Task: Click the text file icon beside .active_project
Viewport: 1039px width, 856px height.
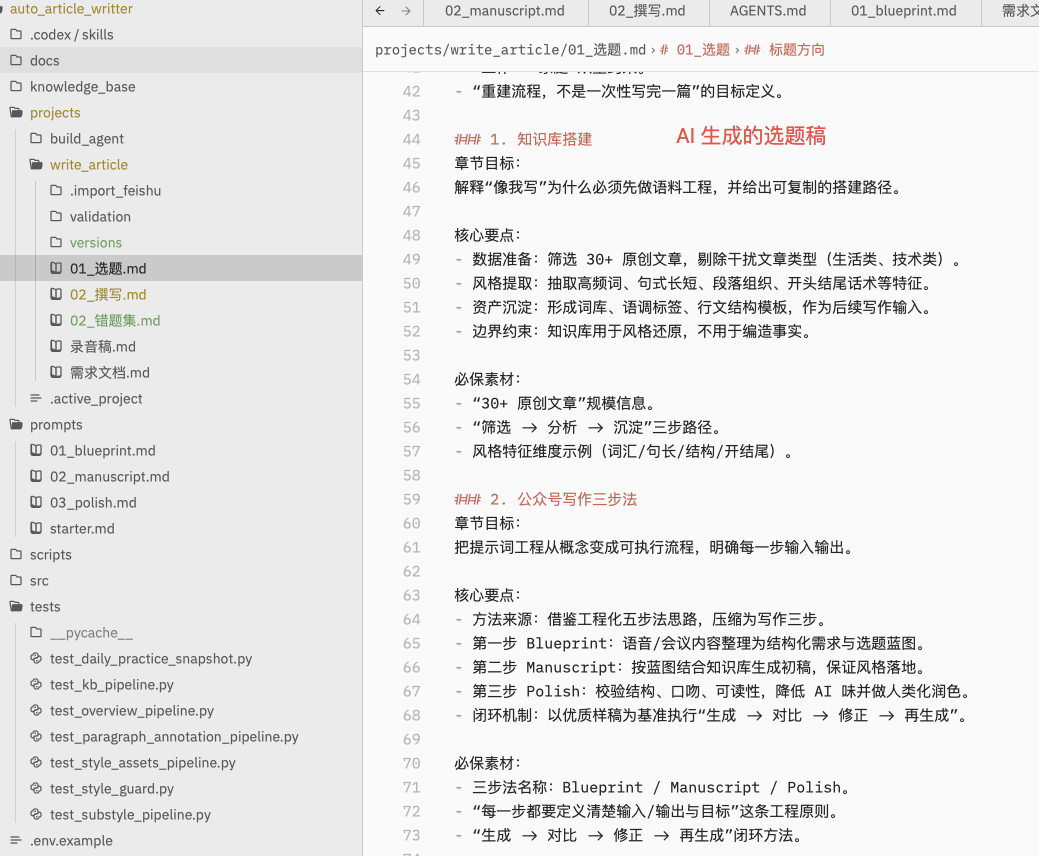Action: coord(36,398)
